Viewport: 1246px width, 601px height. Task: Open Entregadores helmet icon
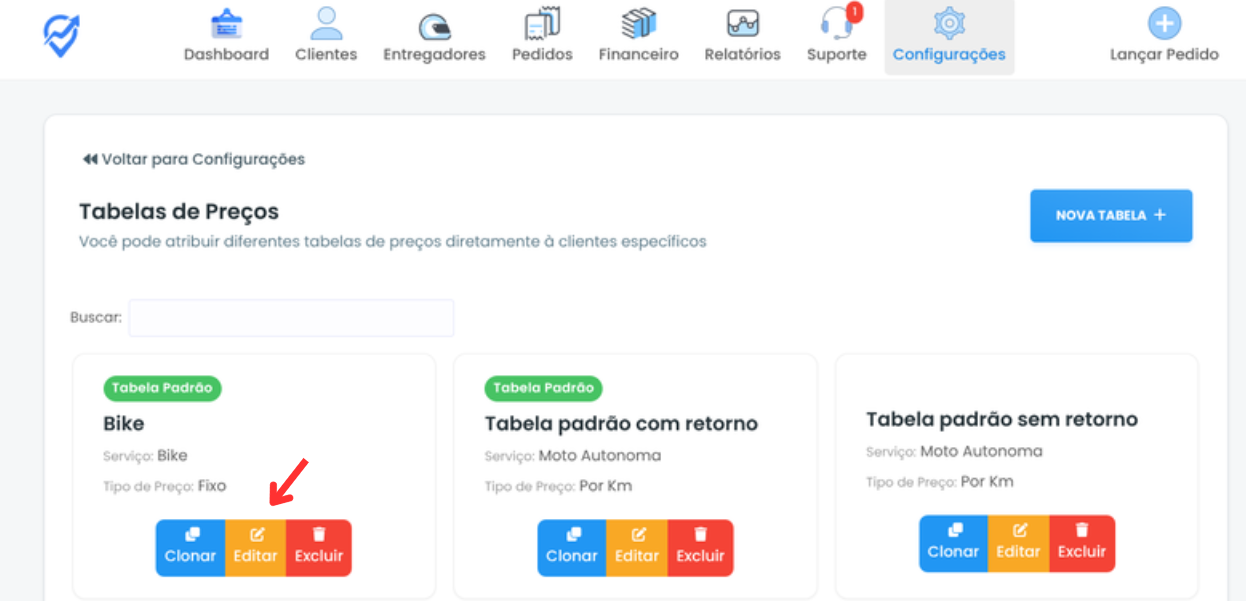pyautogui.click(x=434, y=26)
